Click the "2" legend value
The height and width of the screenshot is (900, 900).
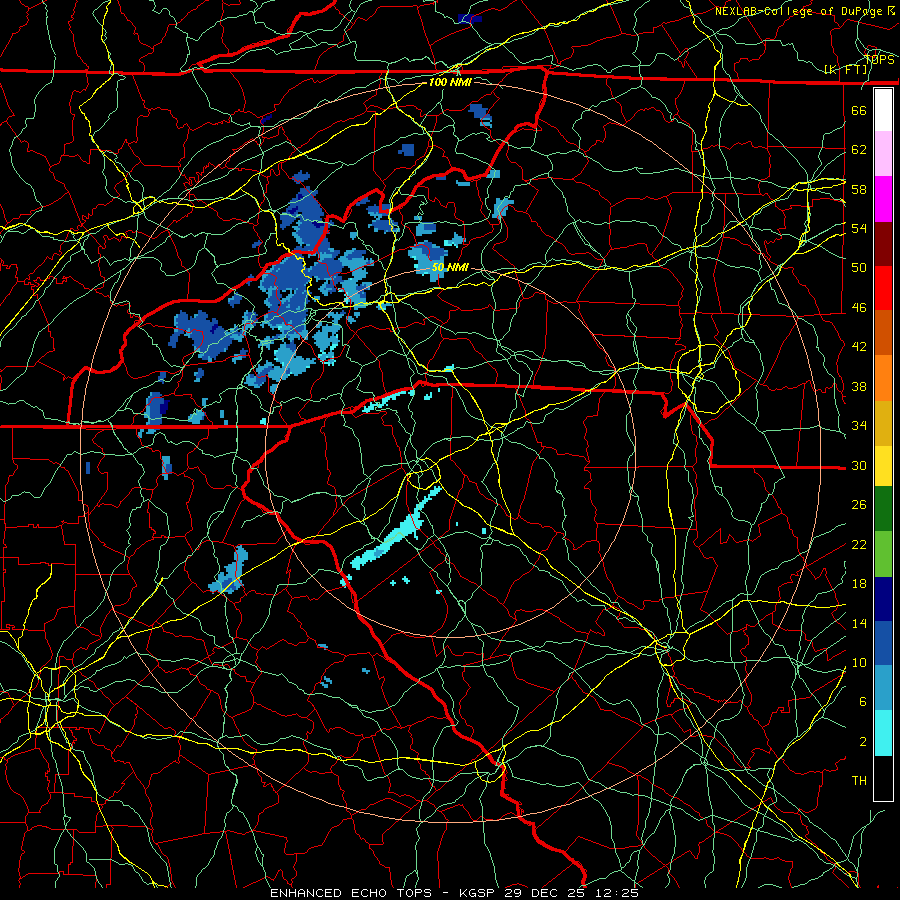(x=863, y=742)
